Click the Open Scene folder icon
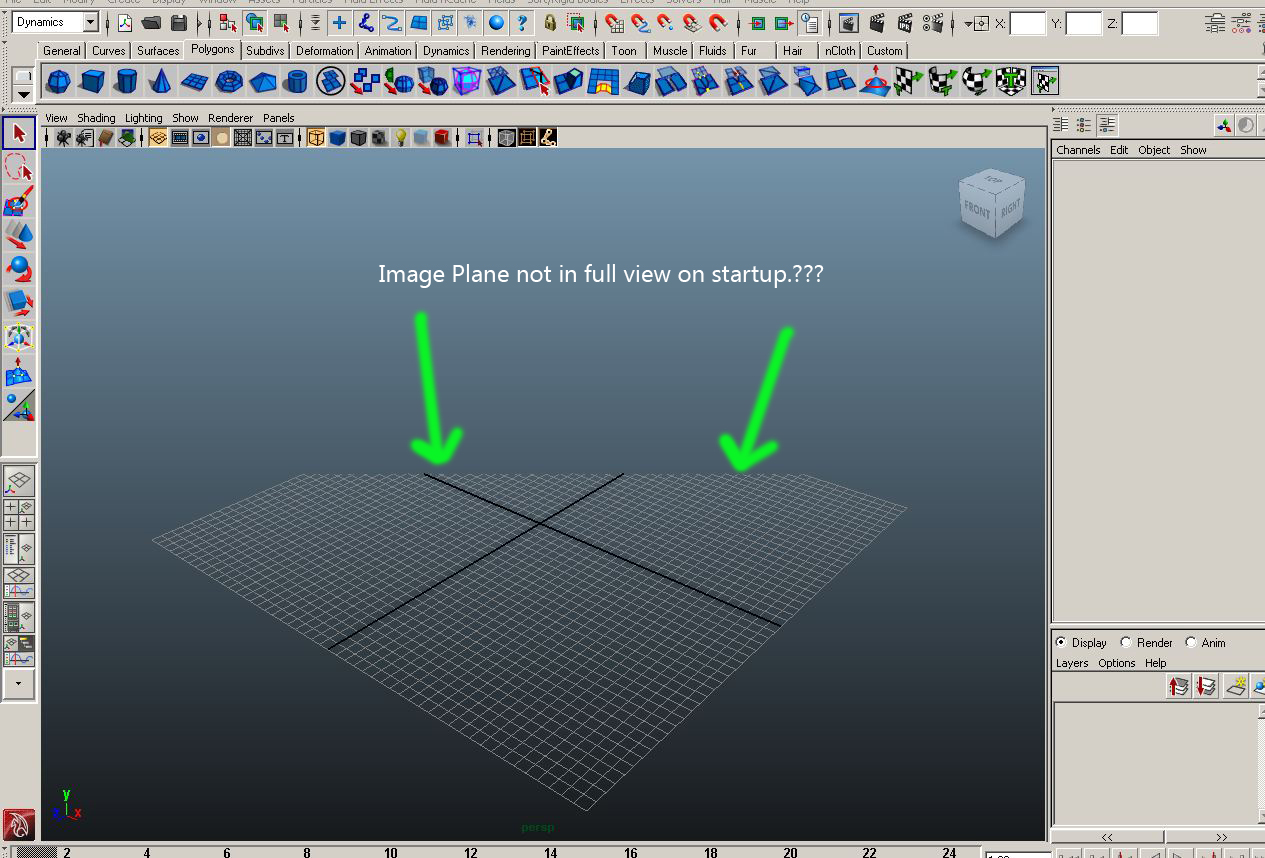Screen dimensions: 1265x858 tap(152, 22)
